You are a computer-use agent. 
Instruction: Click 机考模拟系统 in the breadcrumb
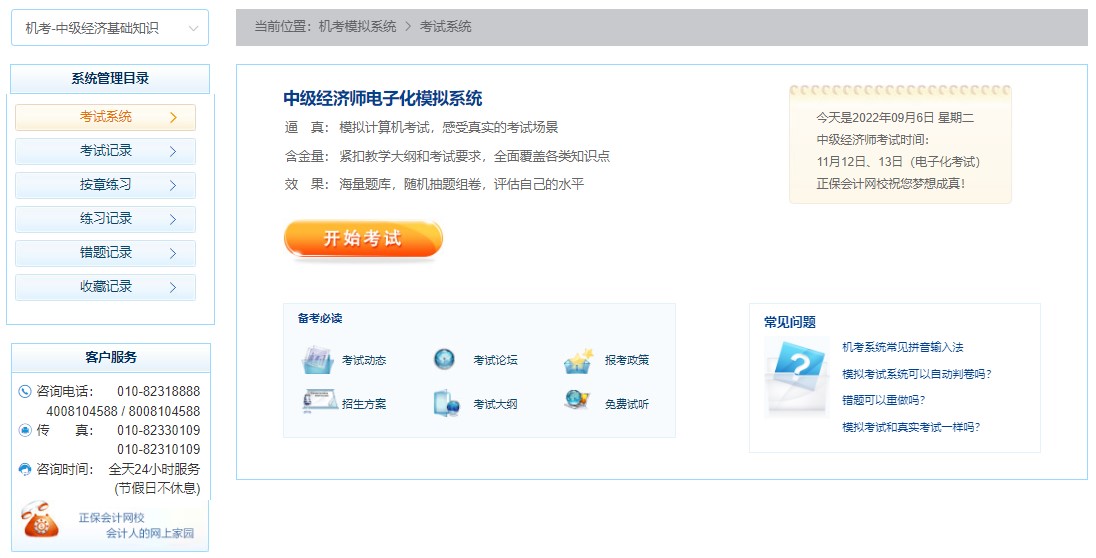(357, 27)
